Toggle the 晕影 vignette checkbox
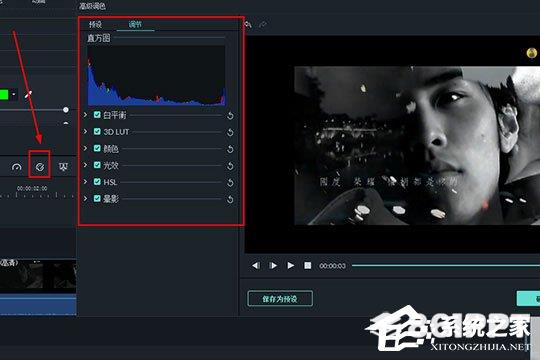Viewport: 540px width, 360px height. [97, 198]
